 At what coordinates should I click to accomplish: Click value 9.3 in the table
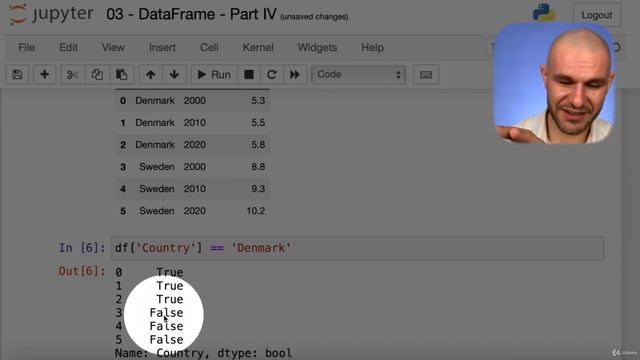(x=258, y=189)
